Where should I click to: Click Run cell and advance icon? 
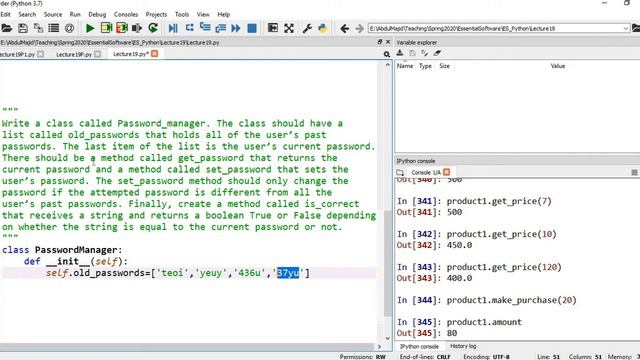tap(122, 28)
